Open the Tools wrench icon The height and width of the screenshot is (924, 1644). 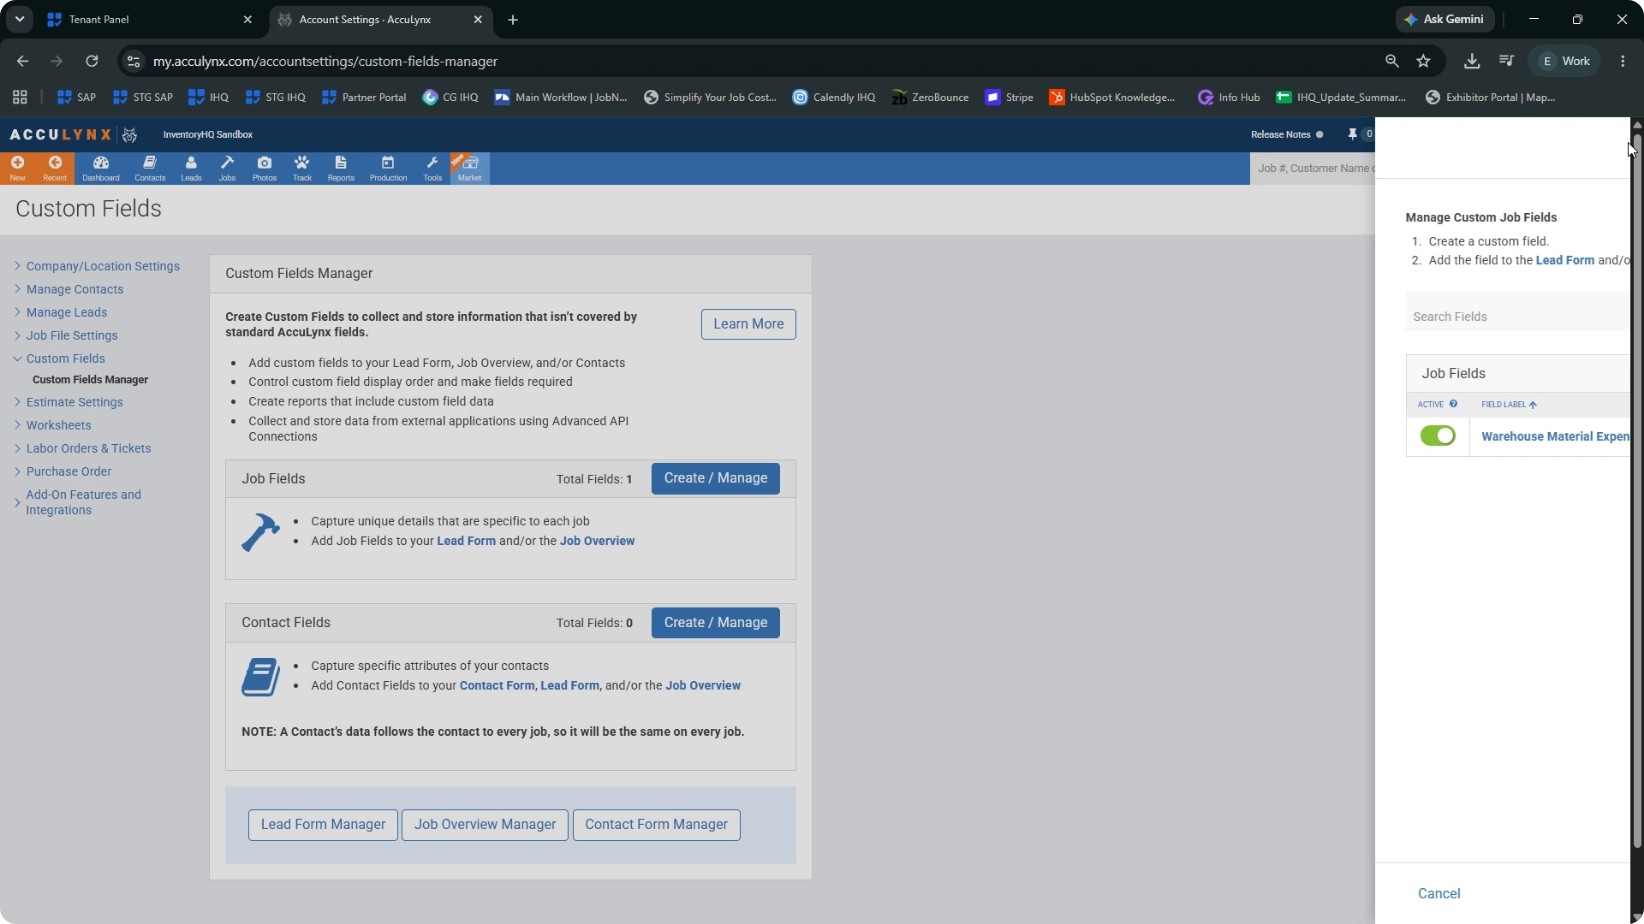click(432, 168)
